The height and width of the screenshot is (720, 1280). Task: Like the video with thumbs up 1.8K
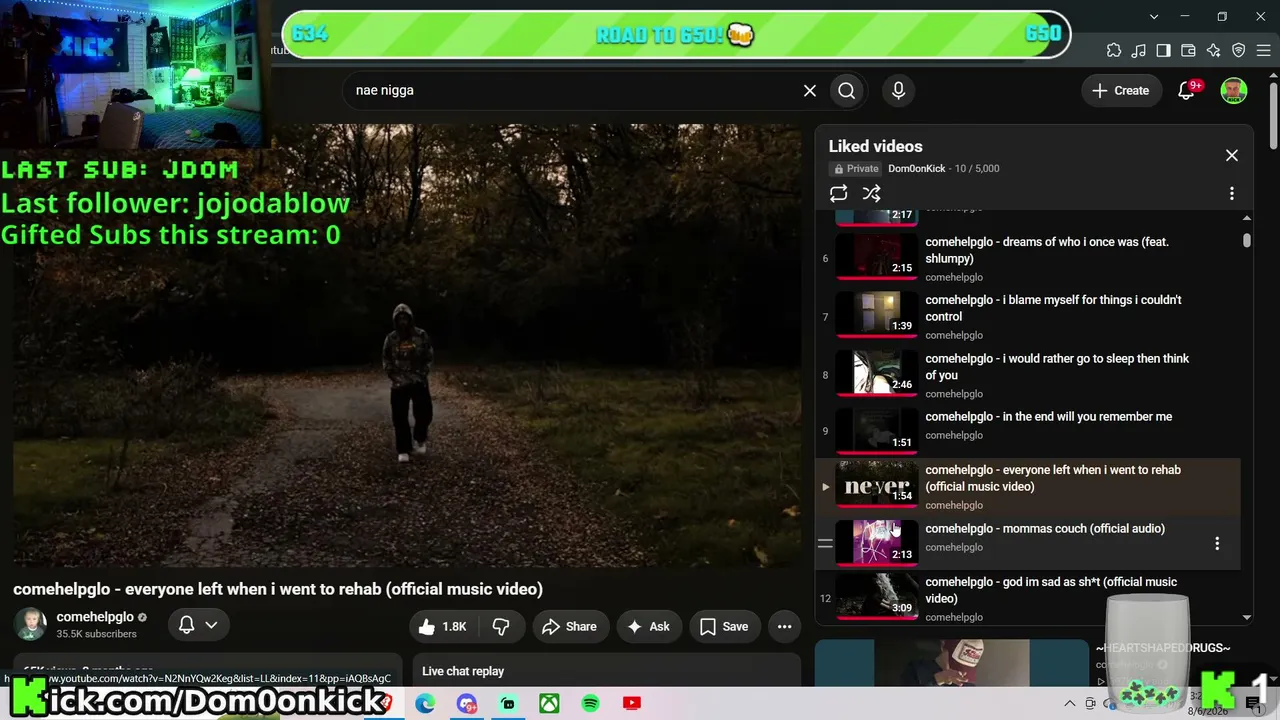pyautogui.click(x=443, y=627)
